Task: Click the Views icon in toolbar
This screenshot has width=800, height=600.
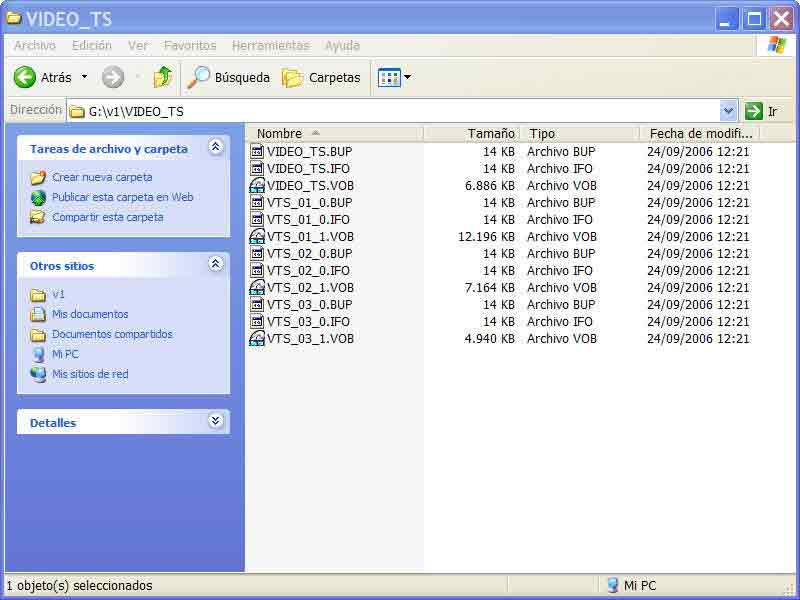Action: click(x=389, y=78)
